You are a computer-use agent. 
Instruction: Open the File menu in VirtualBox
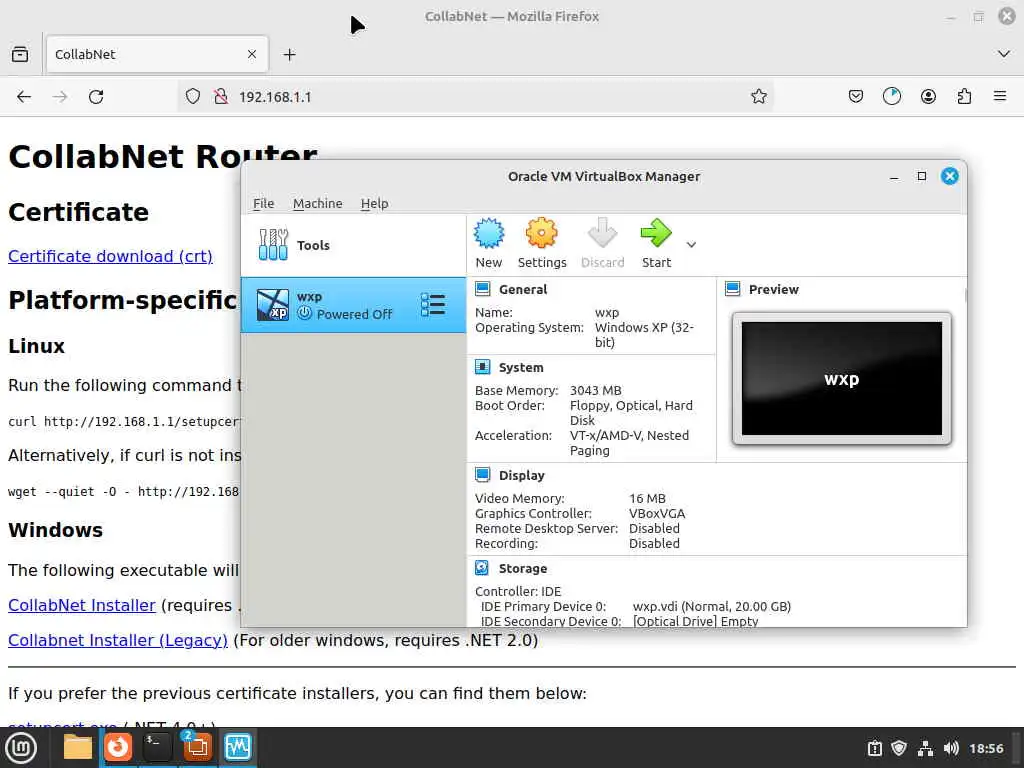[x=263, y=203]
